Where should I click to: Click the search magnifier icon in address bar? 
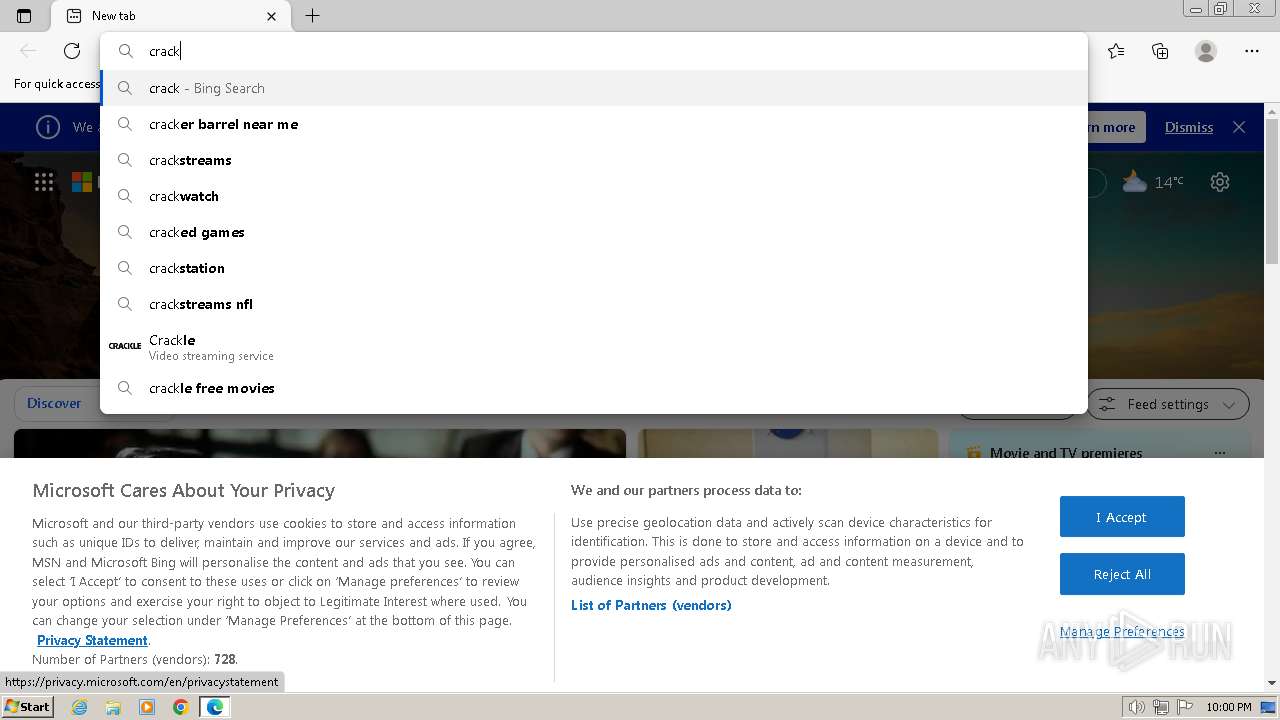[x=126, y=51]
